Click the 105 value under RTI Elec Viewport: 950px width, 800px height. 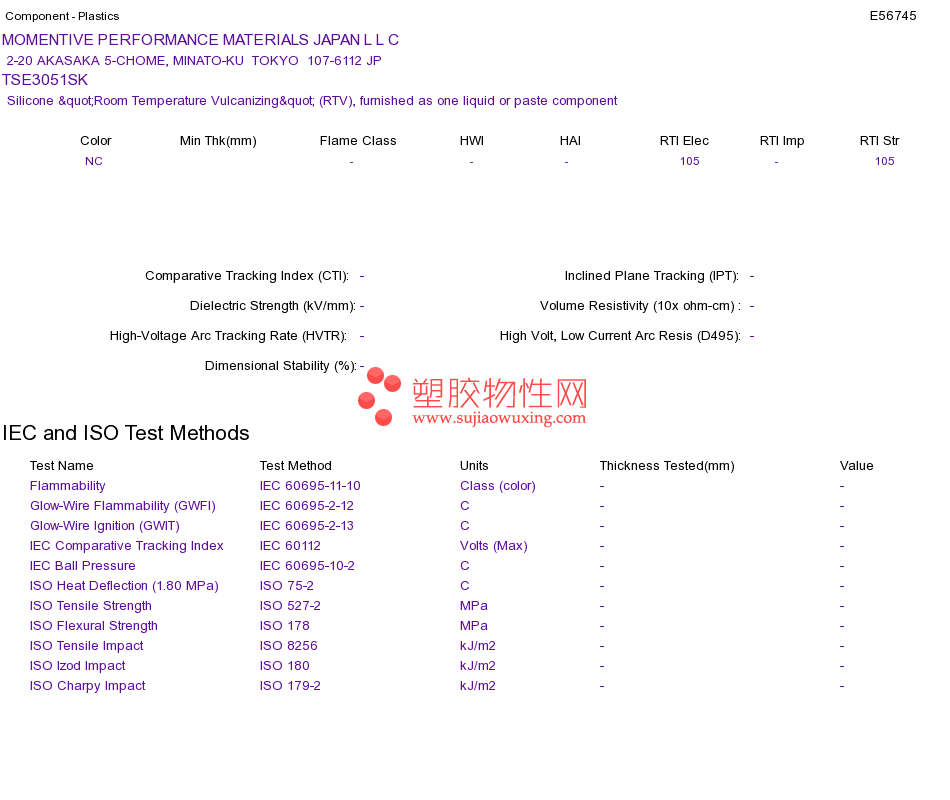(689, 161)
